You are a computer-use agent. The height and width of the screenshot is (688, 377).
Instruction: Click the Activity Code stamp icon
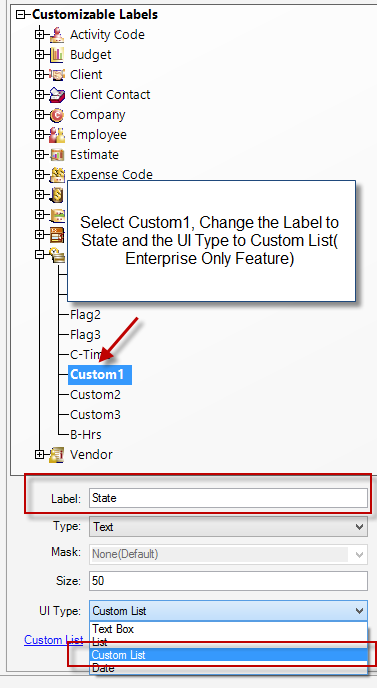coord(57,34)
